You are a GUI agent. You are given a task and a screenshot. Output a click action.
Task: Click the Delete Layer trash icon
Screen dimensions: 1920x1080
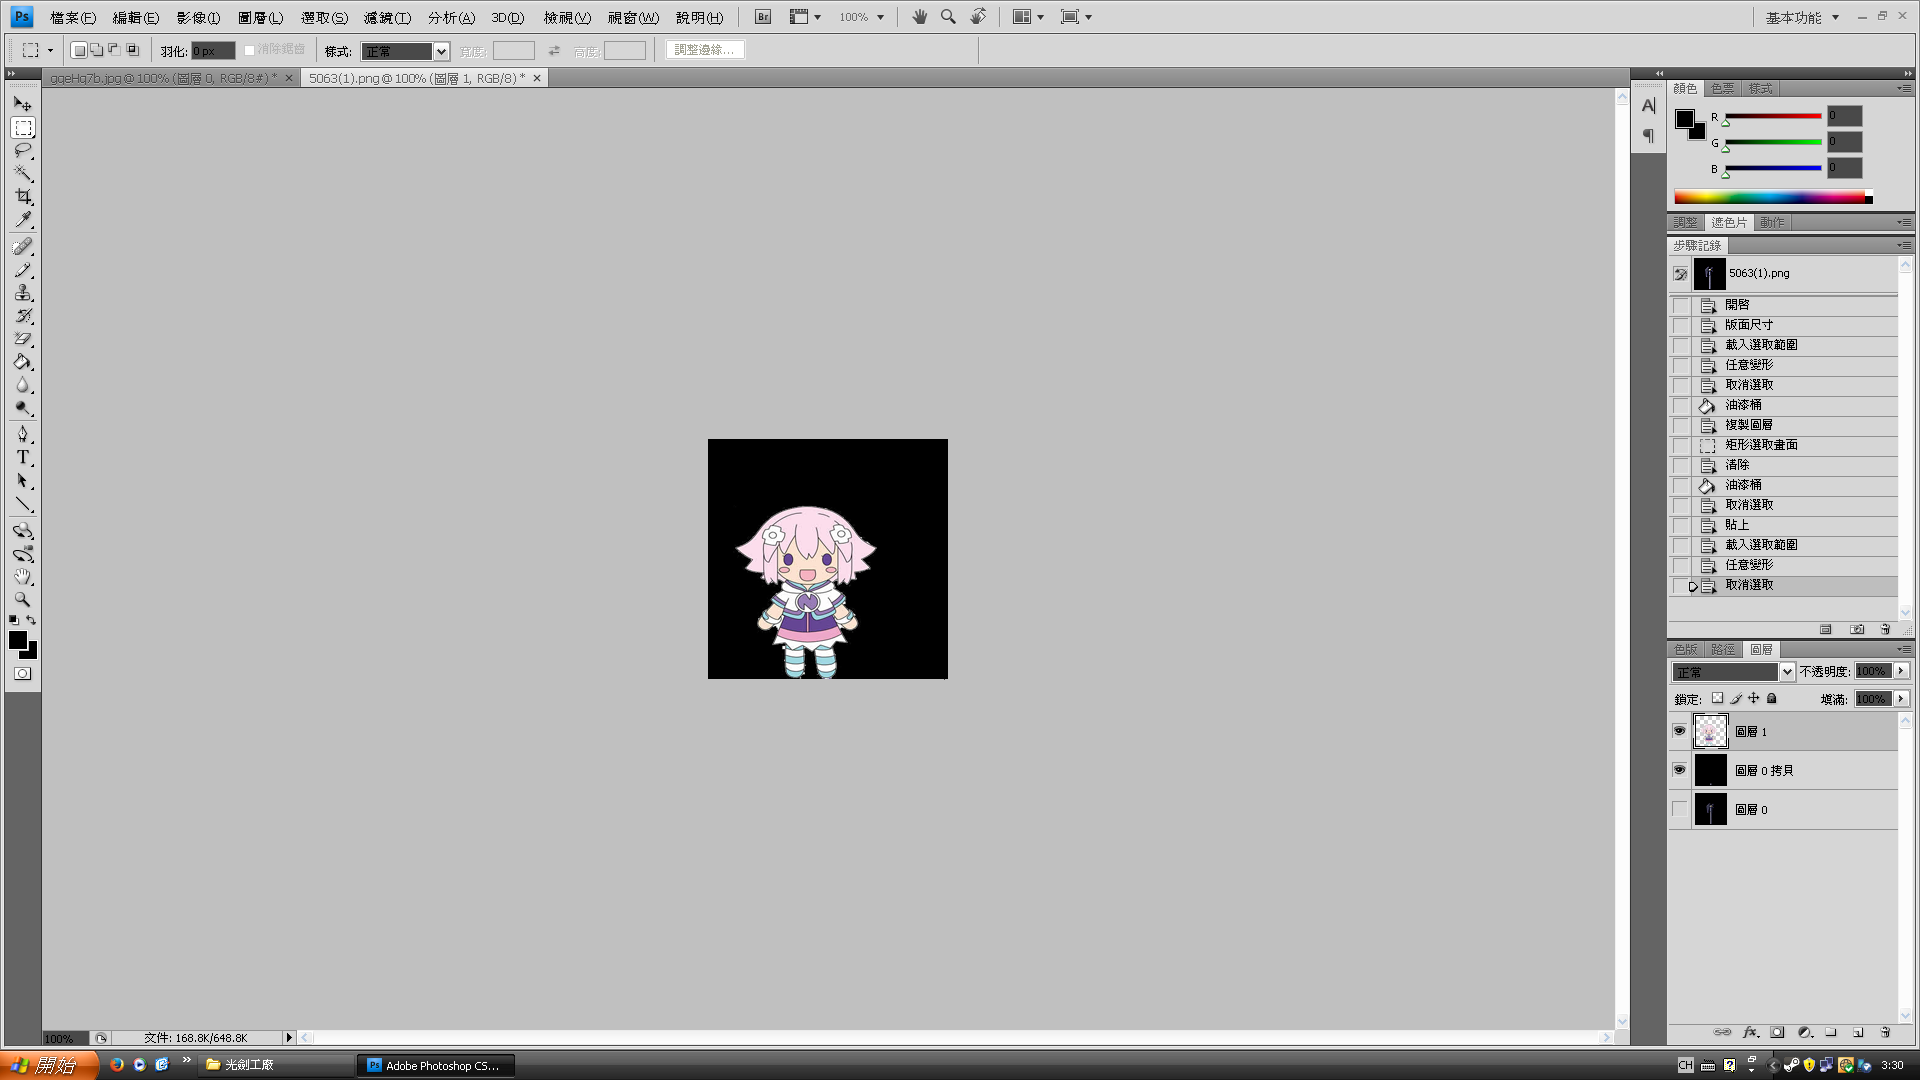1884,1032
